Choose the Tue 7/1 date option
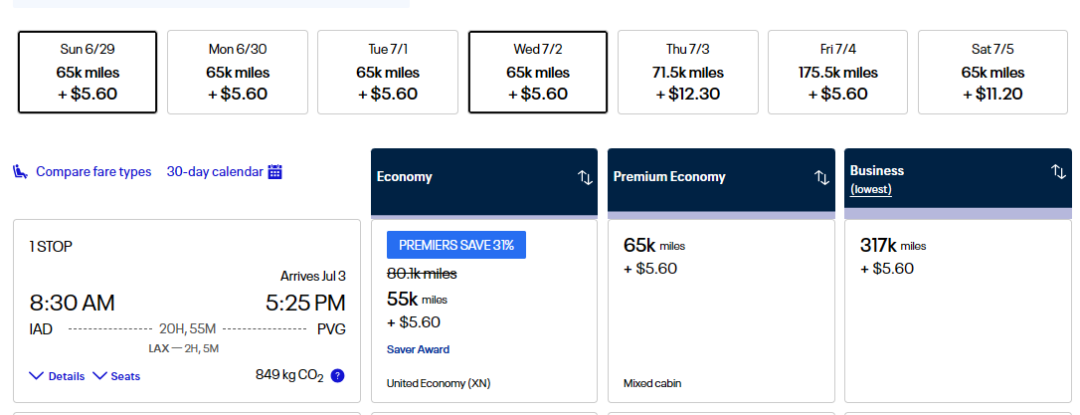The height and width of the screenshot is (415, 1080). [387, 72]
